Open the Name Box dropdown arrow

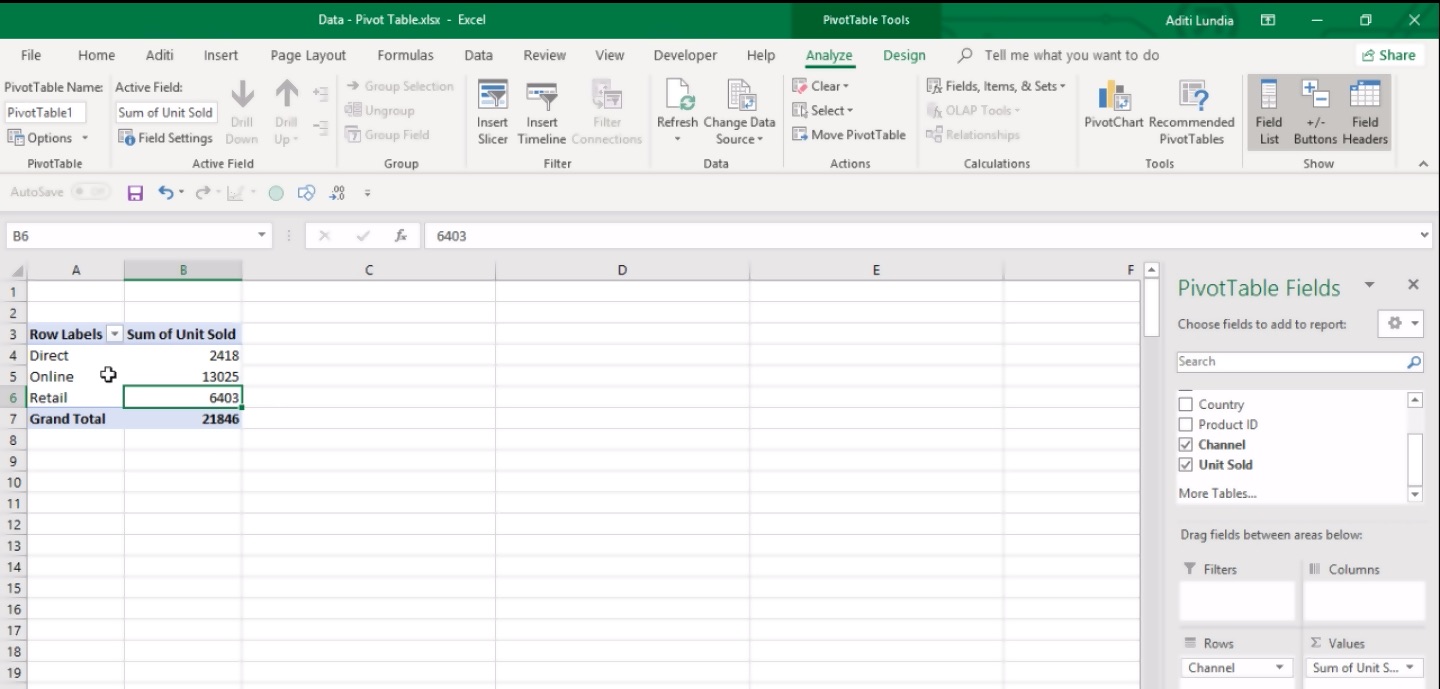click(263, 236)
